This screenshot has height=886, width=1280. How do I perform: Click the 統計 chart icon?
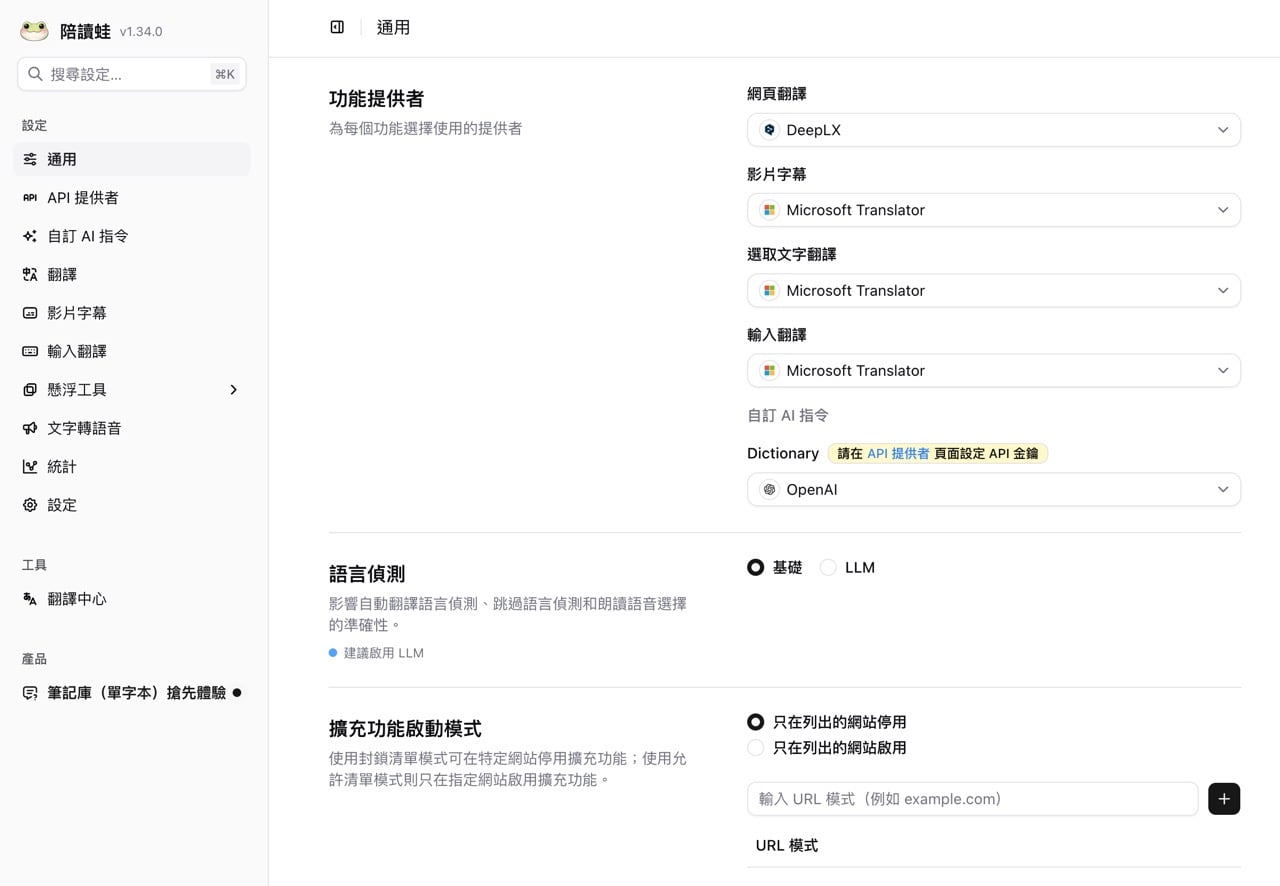tap(30, 466)
